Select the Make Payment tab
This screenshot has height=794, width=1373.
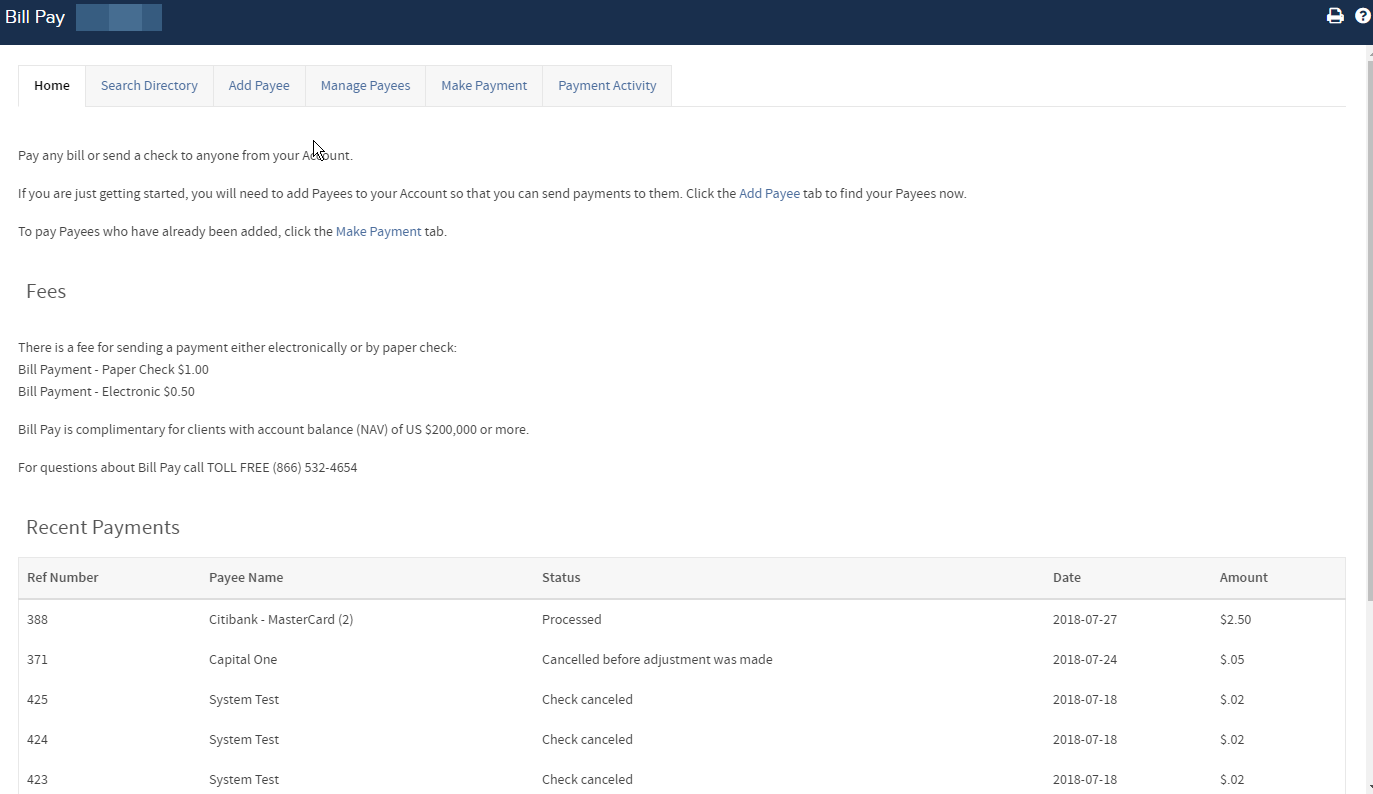(x=484, y=86)
